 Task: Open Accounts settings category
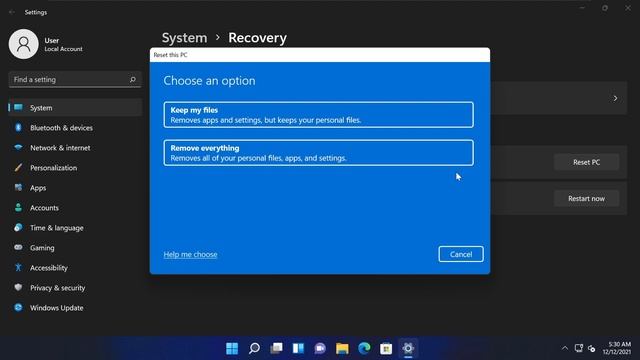click(75, 208)
